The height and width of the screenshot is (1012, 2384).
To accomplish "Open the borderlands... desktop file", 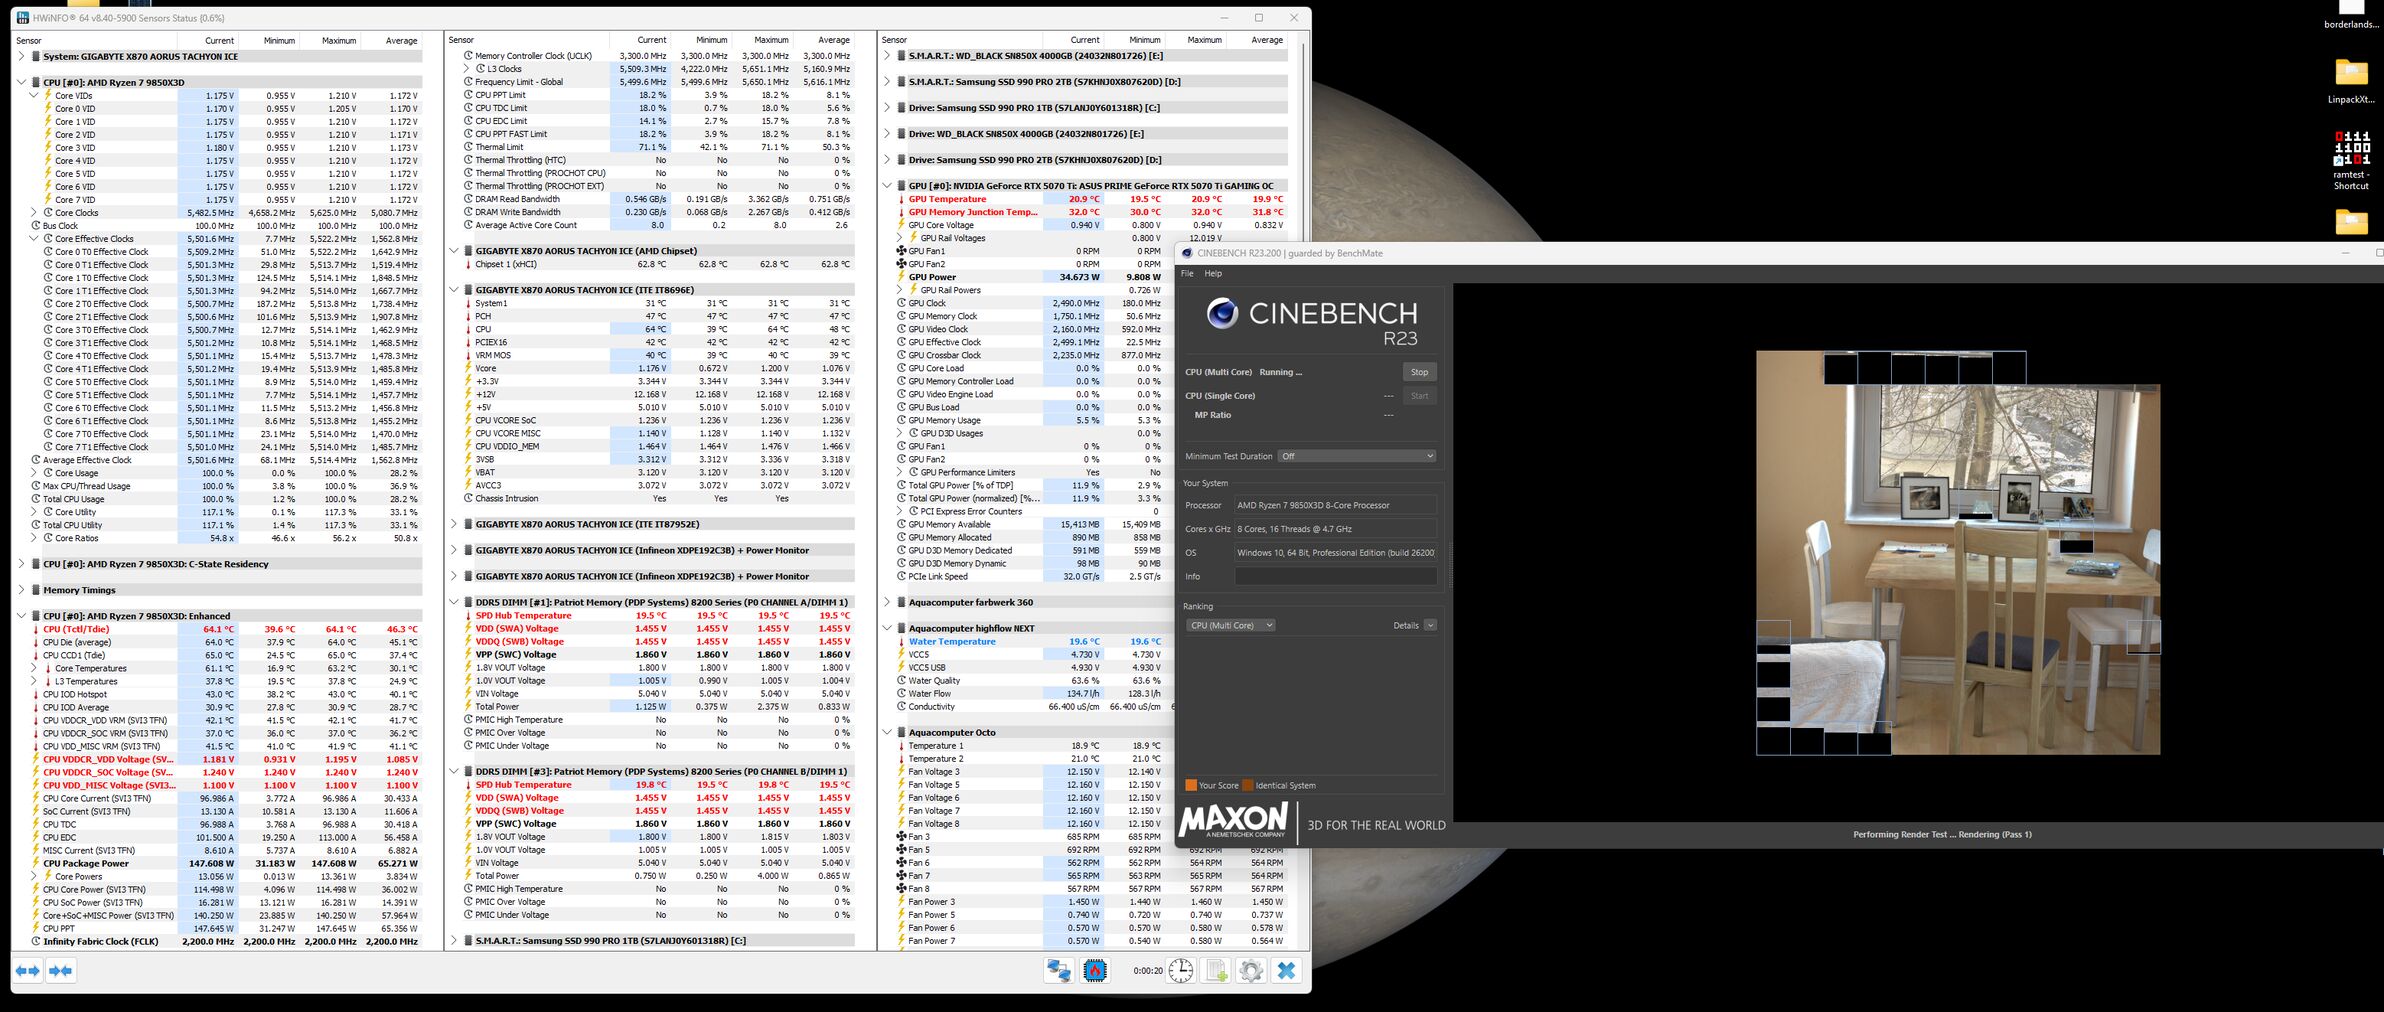I will (2351, 16).
